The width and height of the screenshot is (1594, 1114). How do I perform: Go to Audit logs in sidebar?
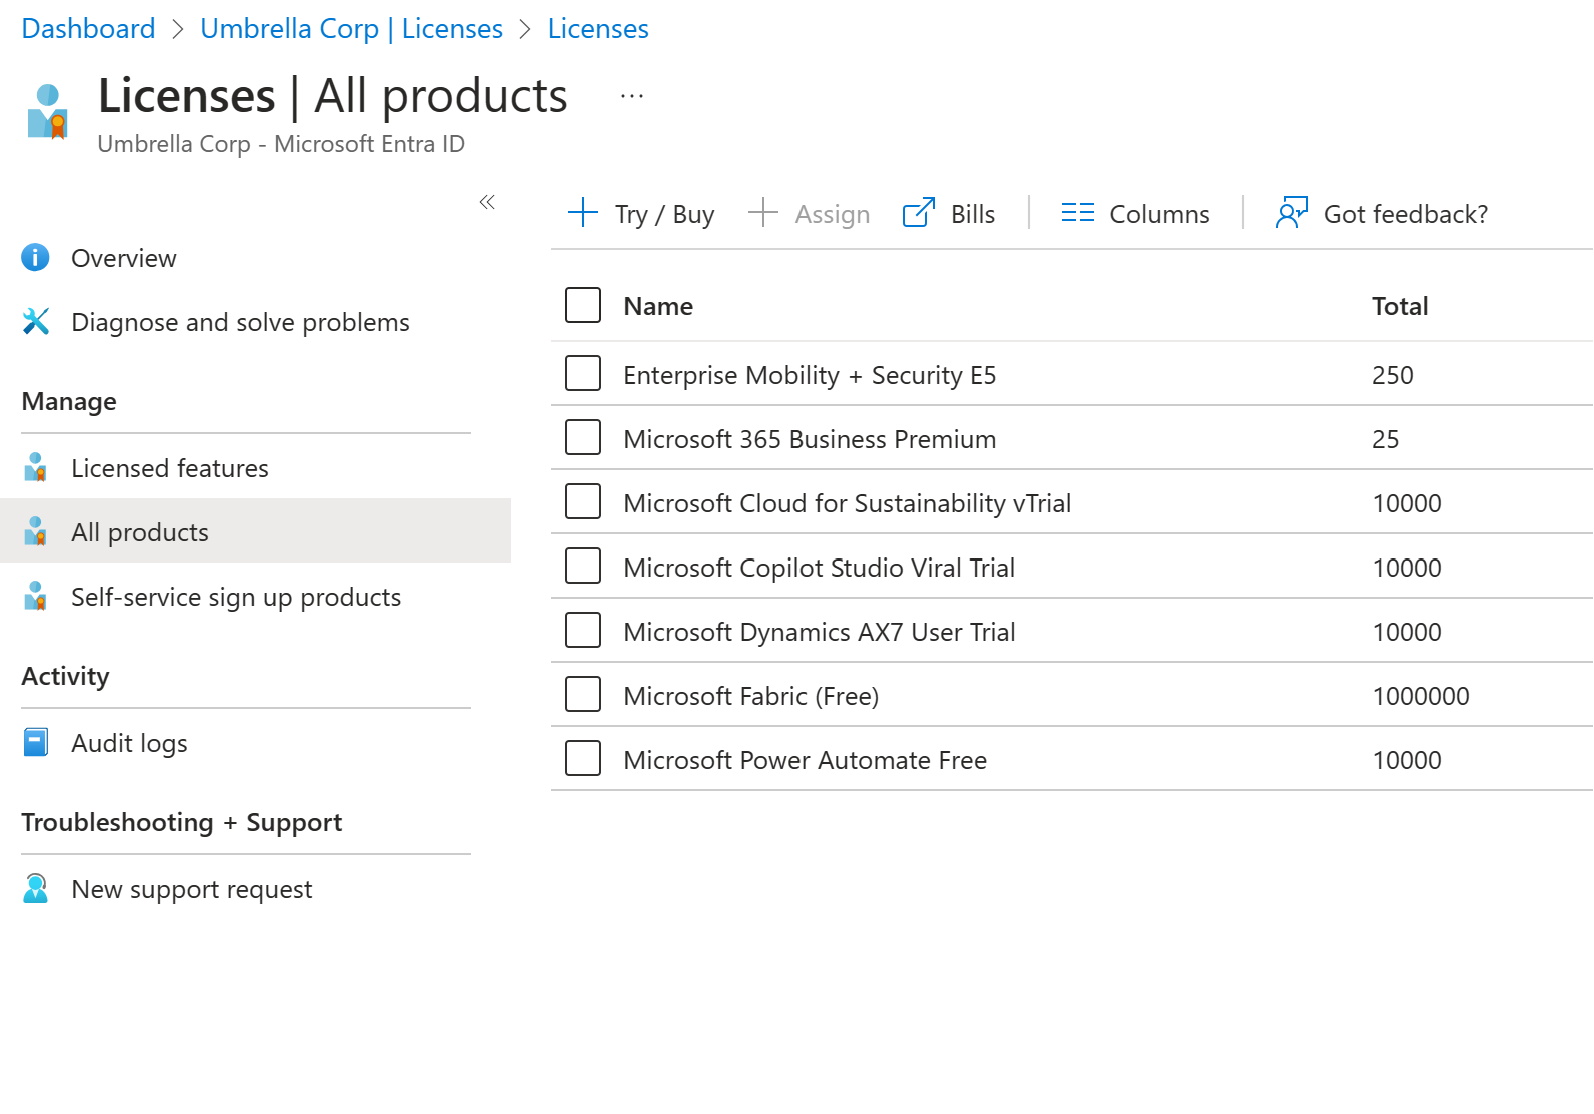pyautogui.click(x=129, y=743)
